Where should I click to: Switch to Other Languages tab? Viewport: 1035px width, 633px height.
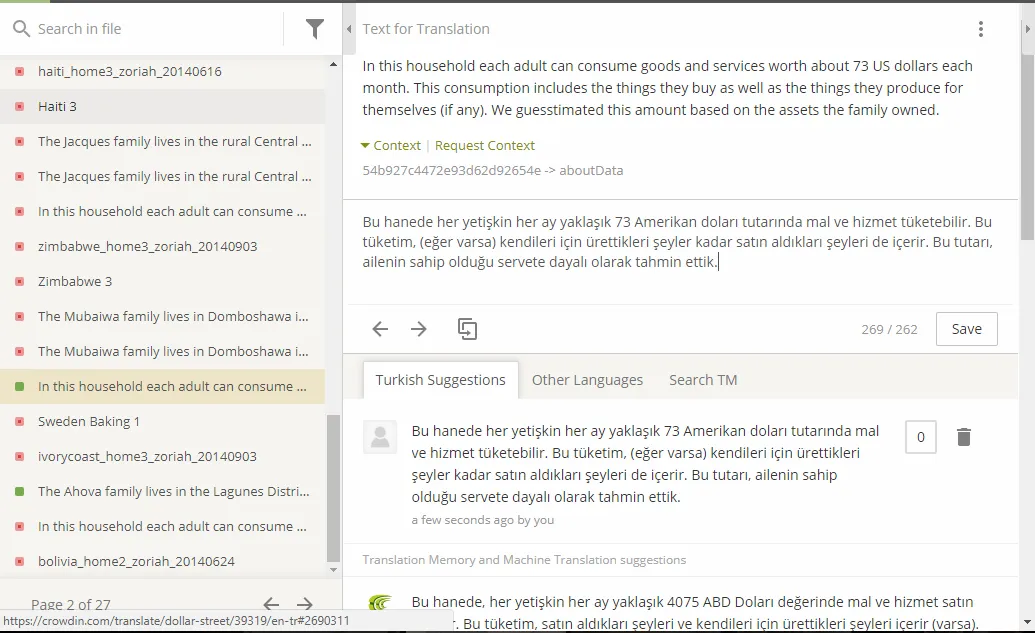tap(587, 380)
